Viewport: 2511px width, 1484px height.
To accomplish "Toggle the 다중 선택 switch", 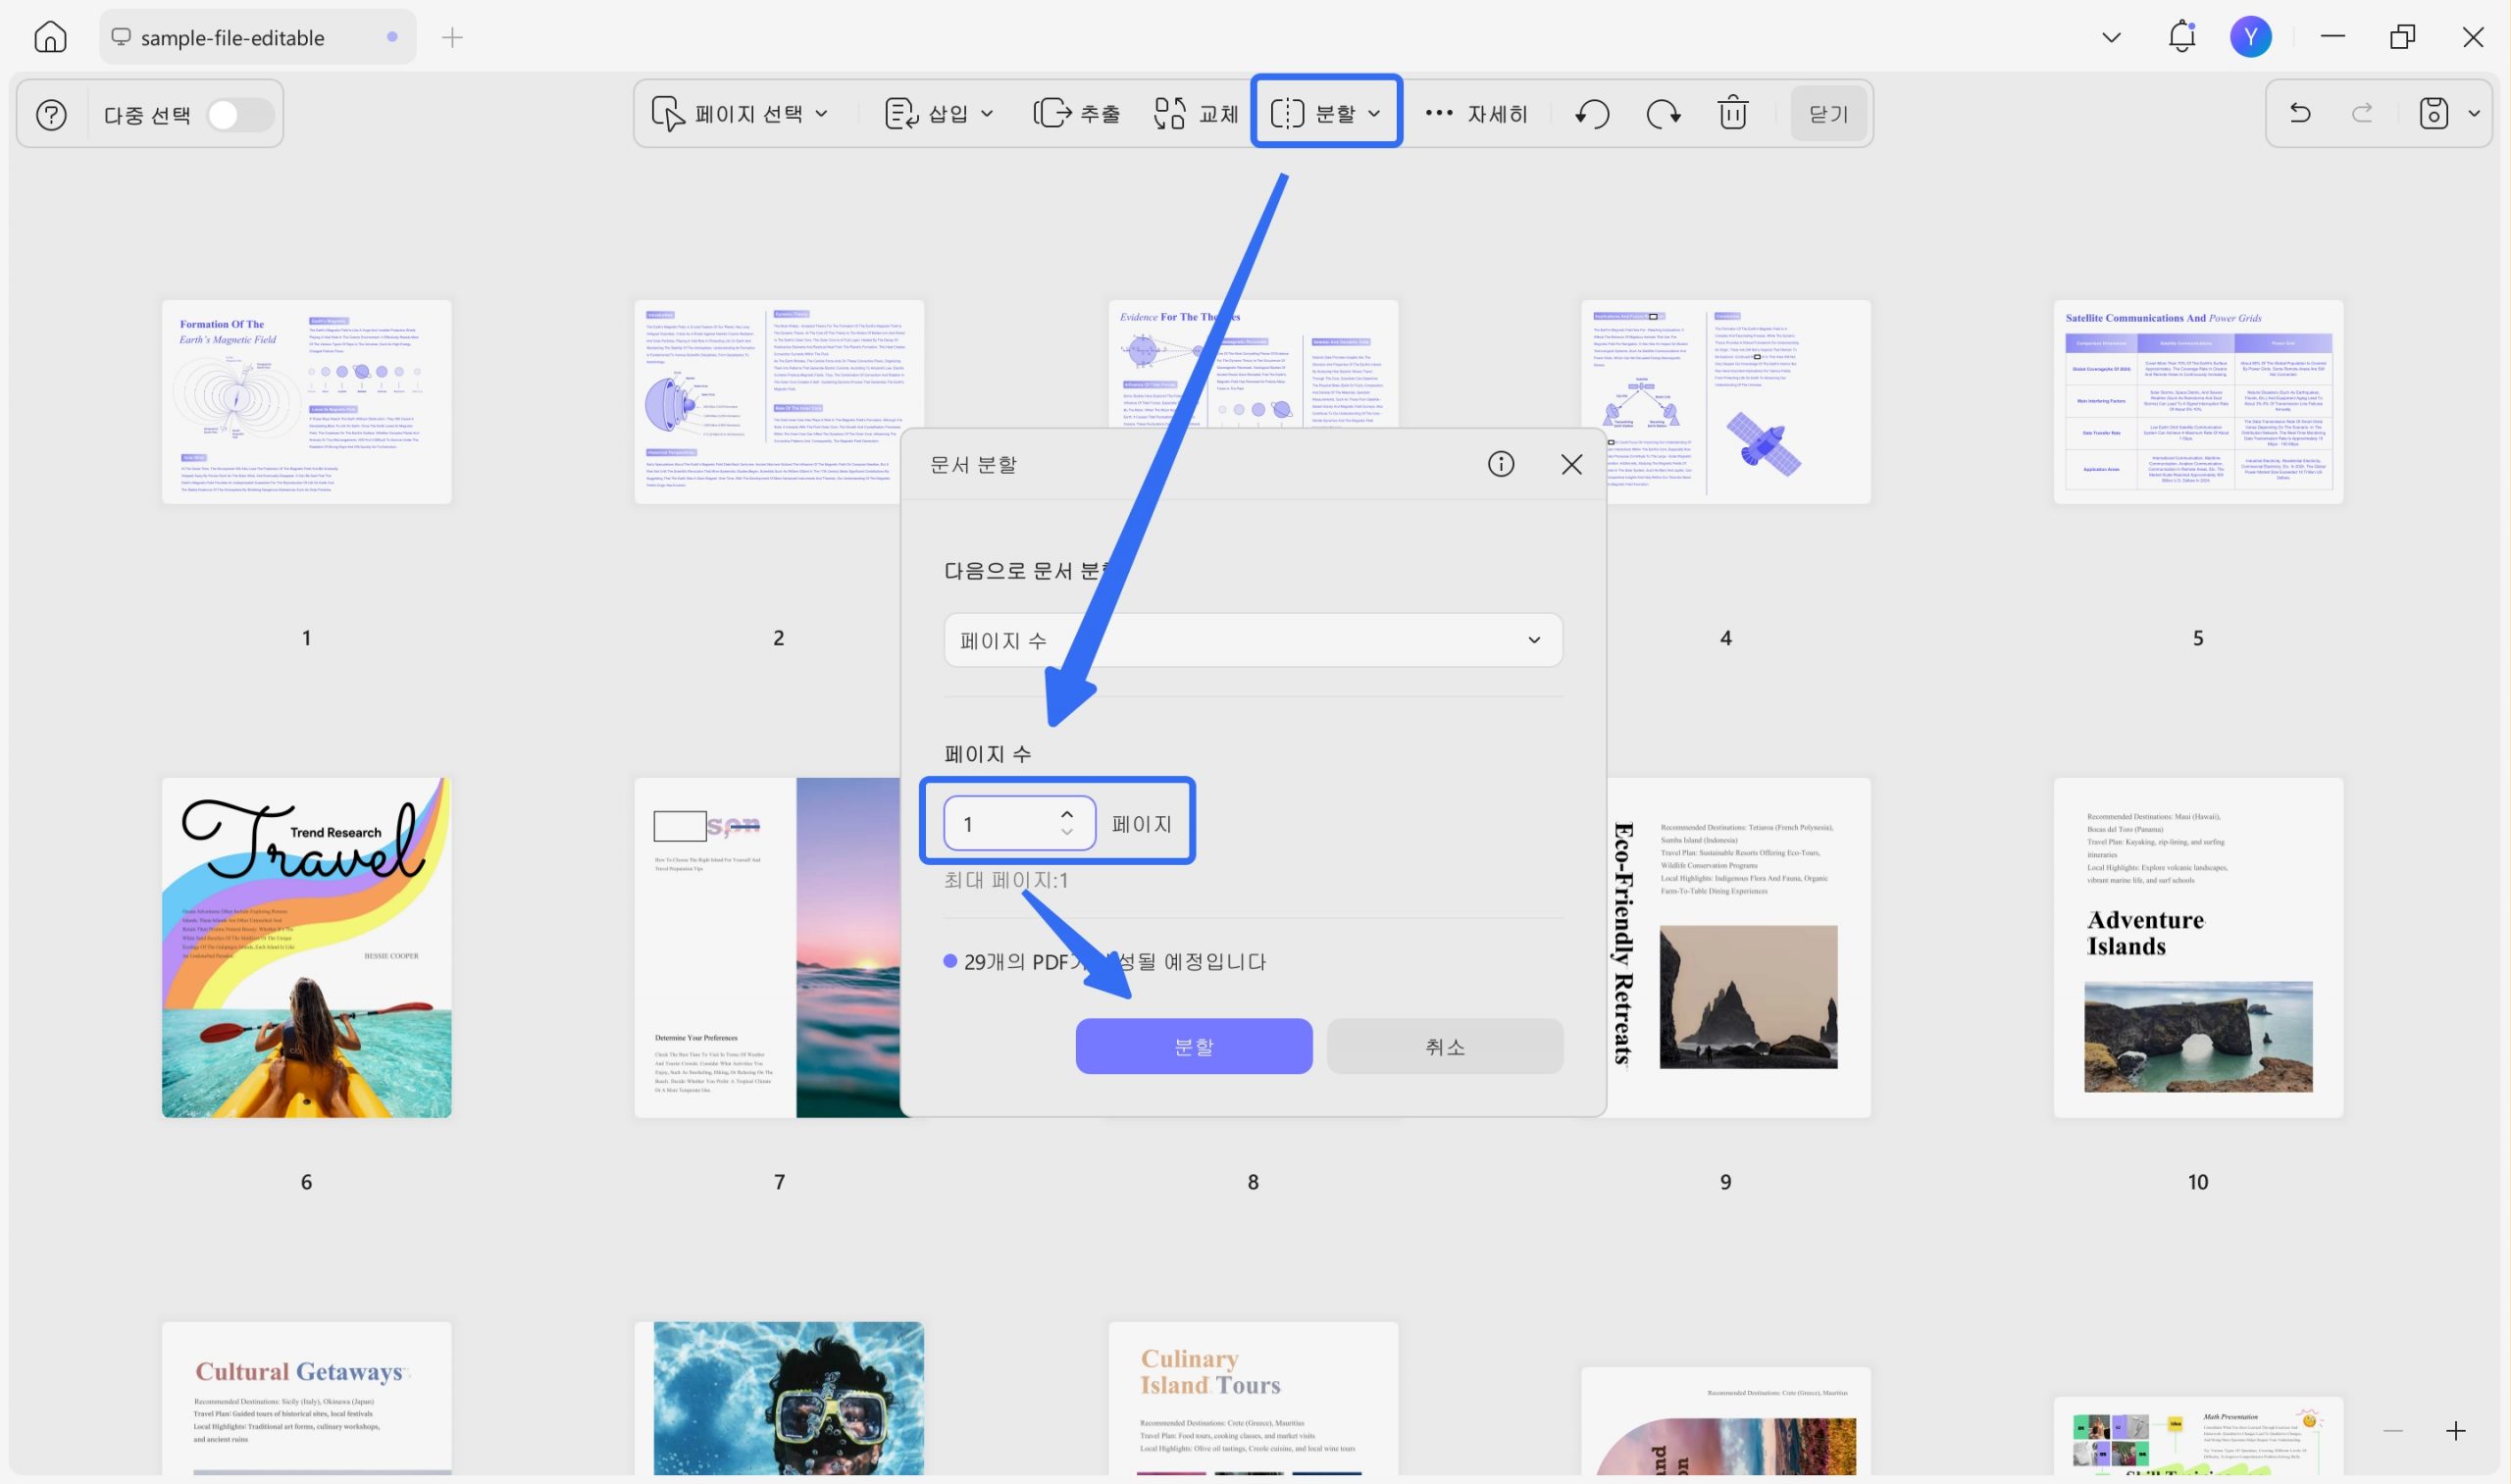I will pyautogui.click(x=240, y=114).
